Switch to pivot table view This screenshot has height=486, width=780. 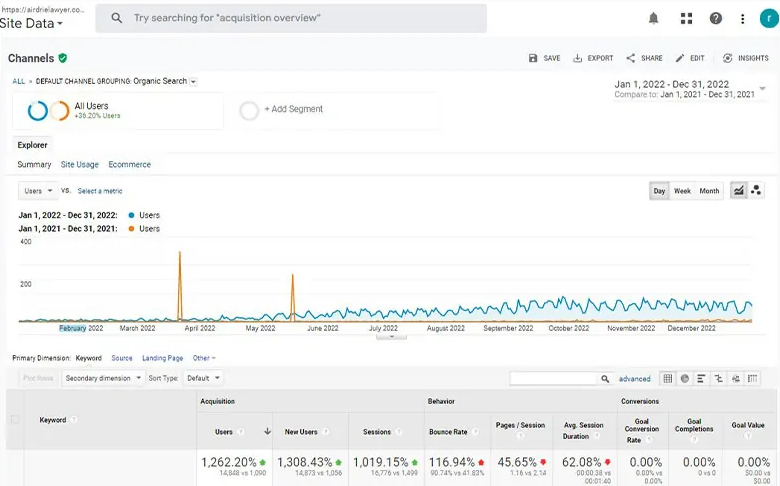(x=752, y=379)
